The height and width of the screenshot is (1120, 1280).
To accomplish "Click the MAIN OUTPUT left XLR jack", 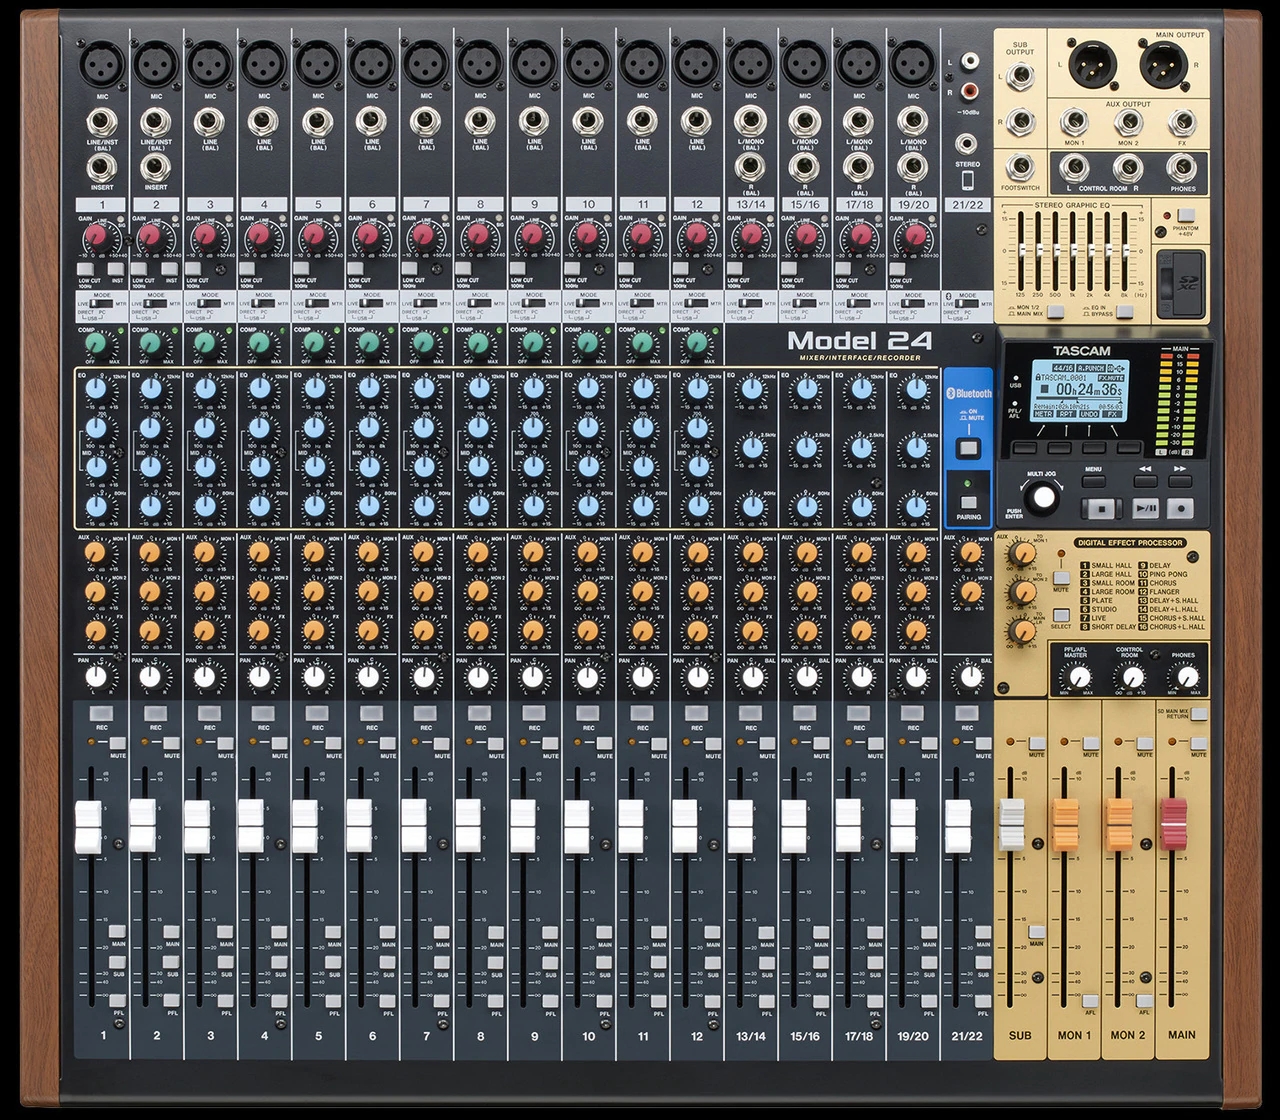I will (1091, 67).
